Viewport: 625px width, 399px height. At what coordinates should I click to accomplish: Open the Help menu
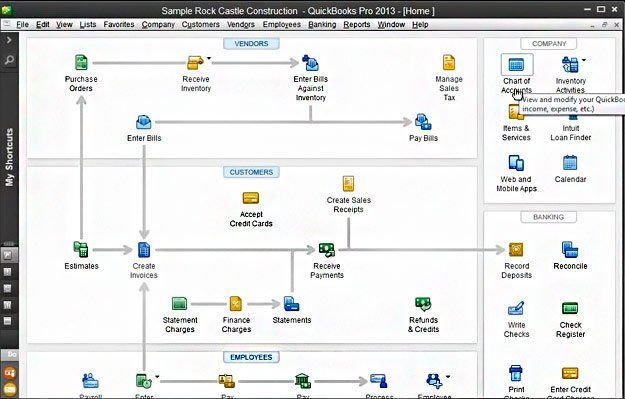[x=420, y=24]
